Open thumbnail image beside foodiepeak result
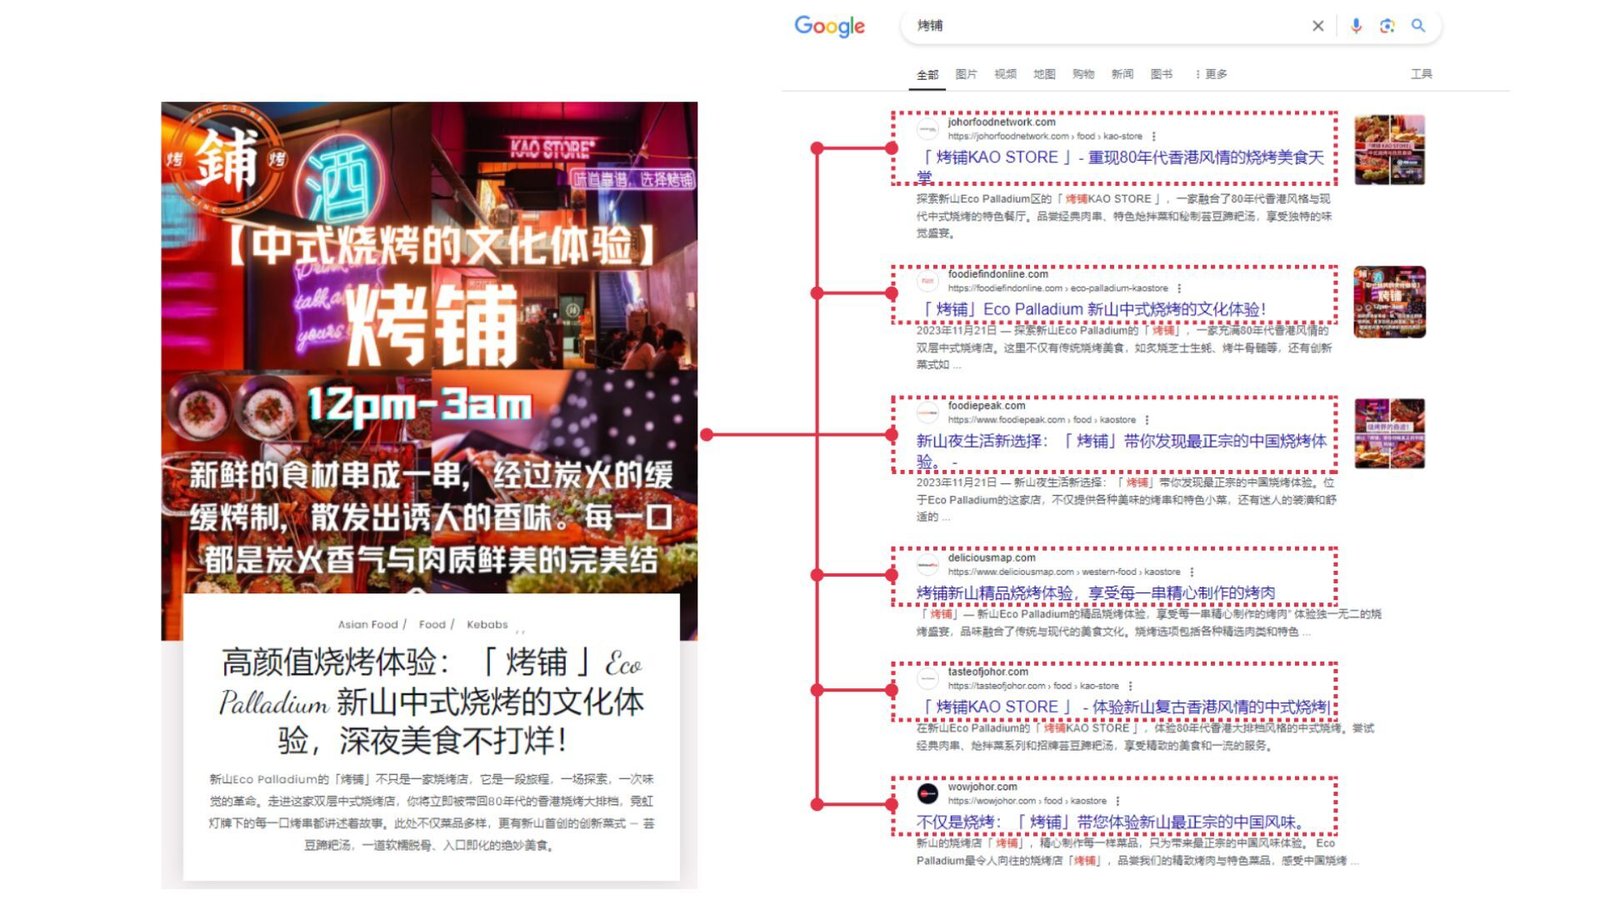Viewport: 1600px width, 900px height. 1390,434
